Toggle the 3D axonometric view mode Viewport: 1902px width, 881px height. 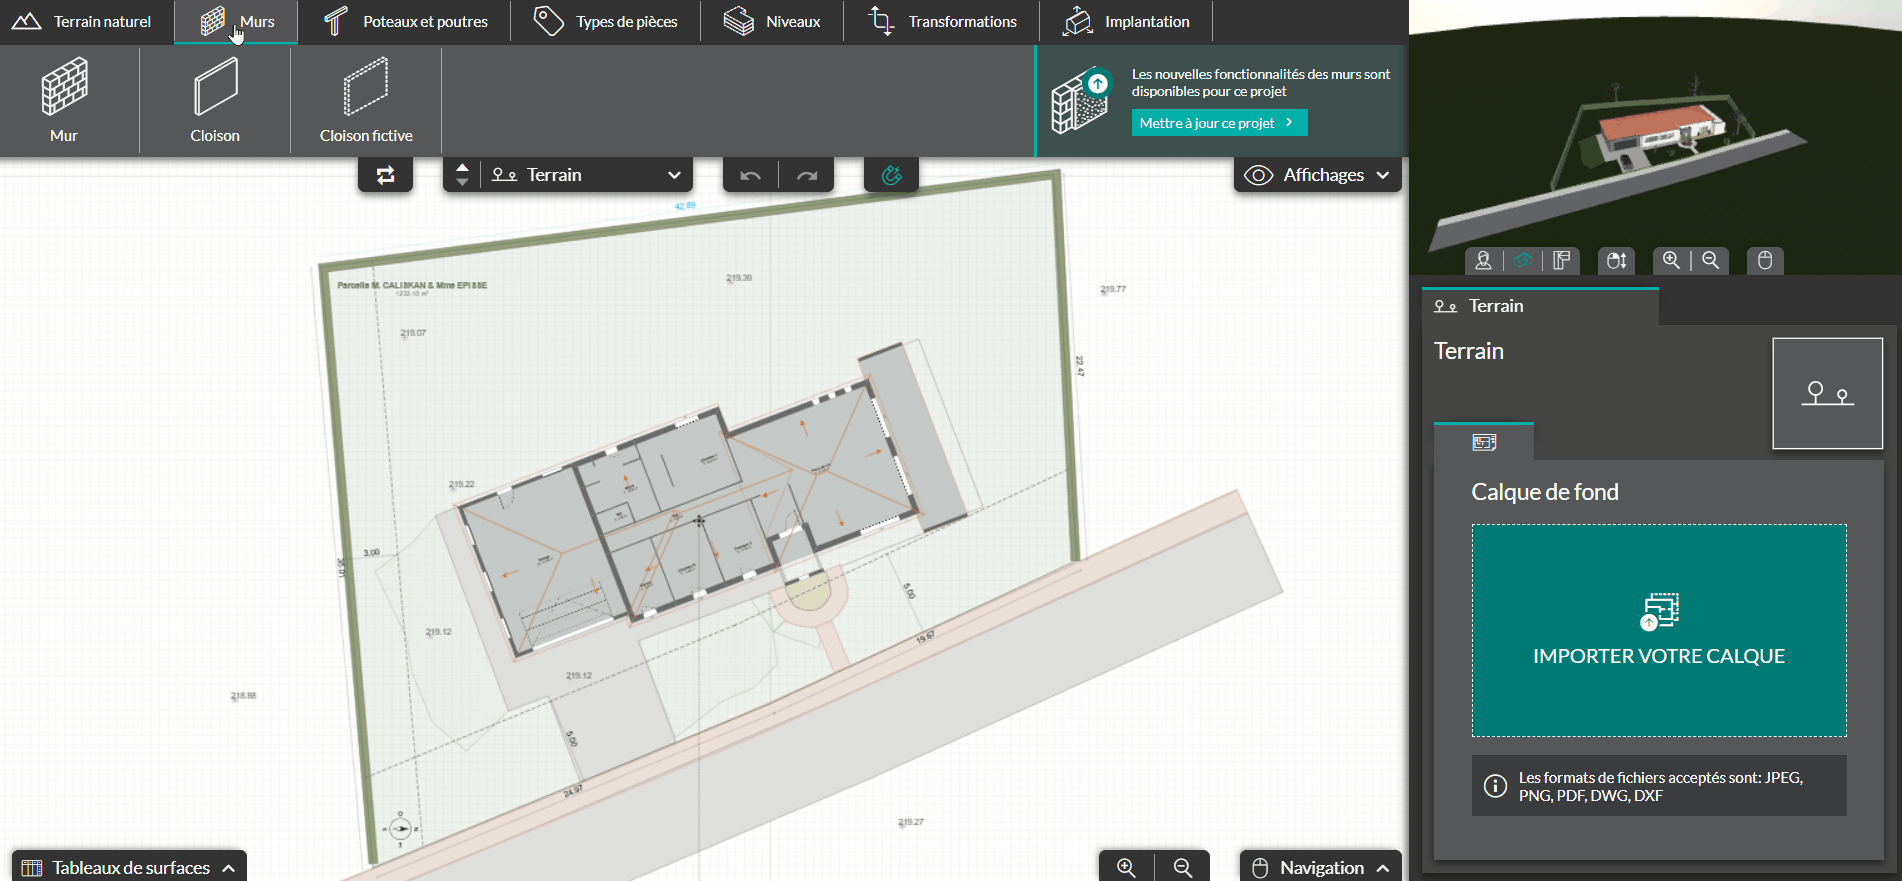pyautogui.click(x=1522, y=261)
